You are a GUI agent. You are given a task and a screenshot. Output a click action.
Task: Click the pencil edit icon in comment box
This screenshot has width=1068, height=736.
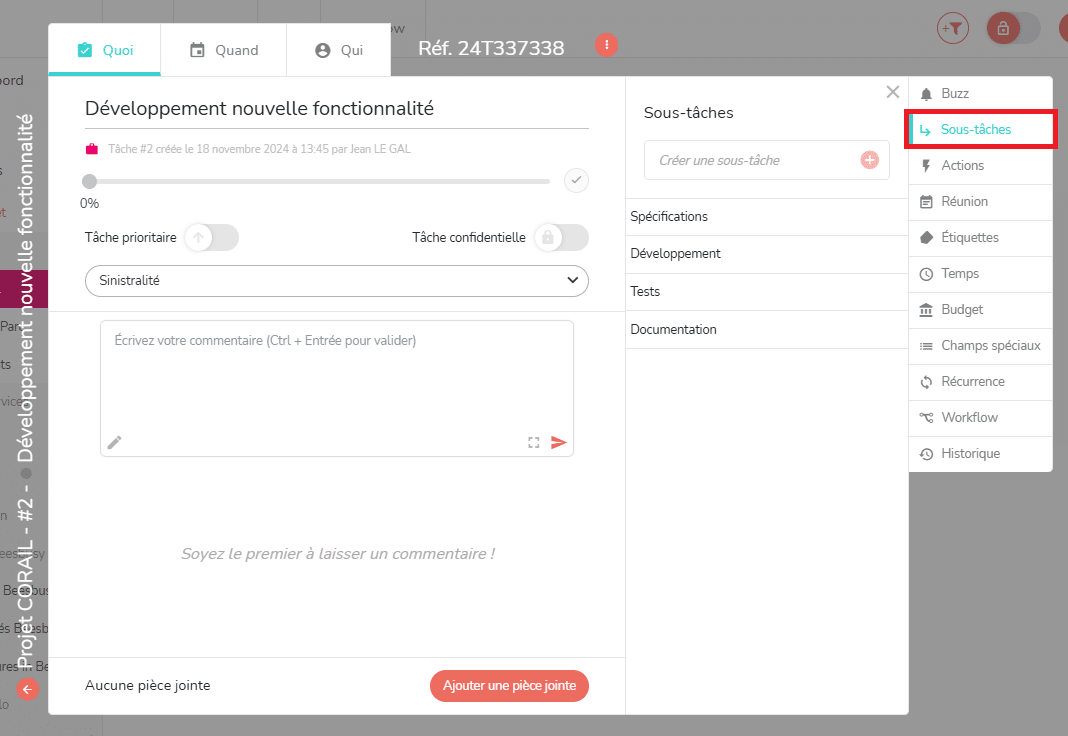point(114,443)
